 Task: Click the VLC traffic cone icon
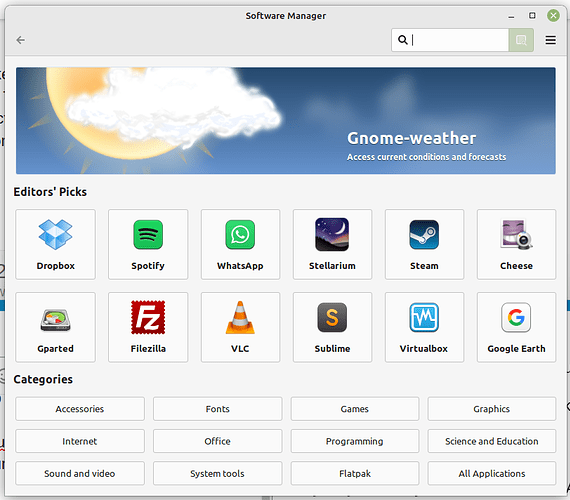[x=240, y=317]
